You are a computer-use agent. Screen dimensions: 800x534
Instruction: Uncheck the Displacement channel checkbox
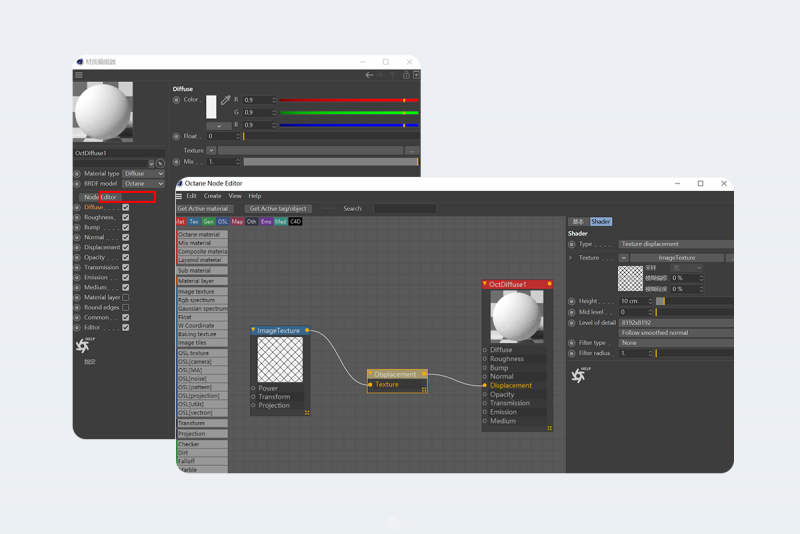[x=126, y=247]
